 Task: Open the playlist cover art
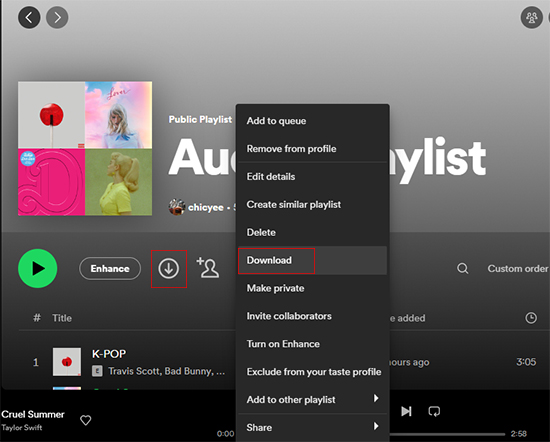click(85, 148)
